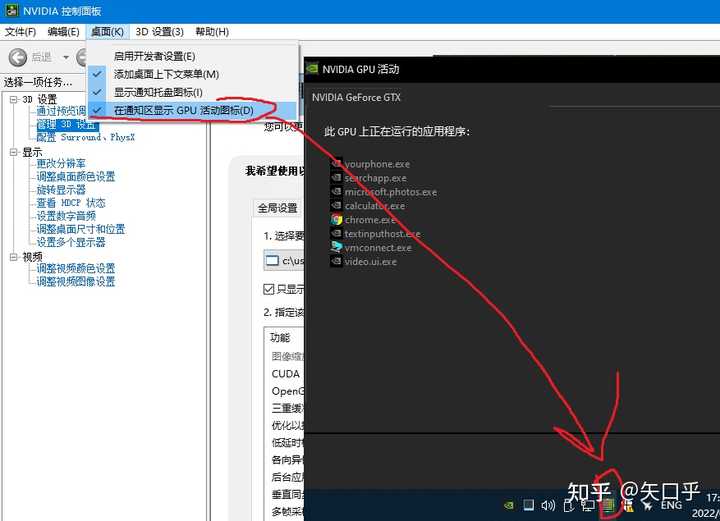Open 帮助(H) menu

[x=212, y=32]
